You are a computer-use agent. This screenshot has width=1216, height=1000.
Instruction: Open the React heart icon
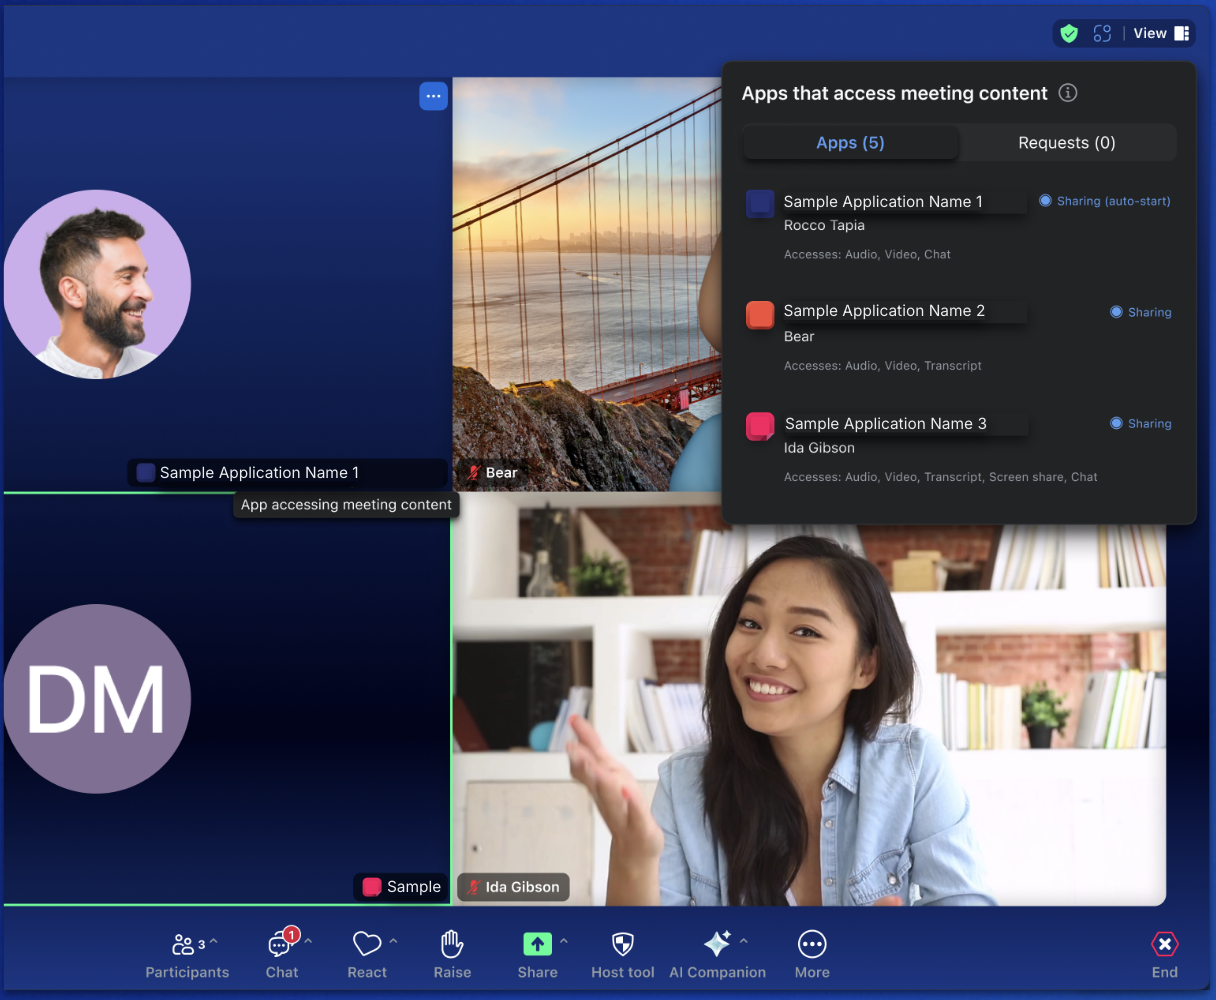367,944
